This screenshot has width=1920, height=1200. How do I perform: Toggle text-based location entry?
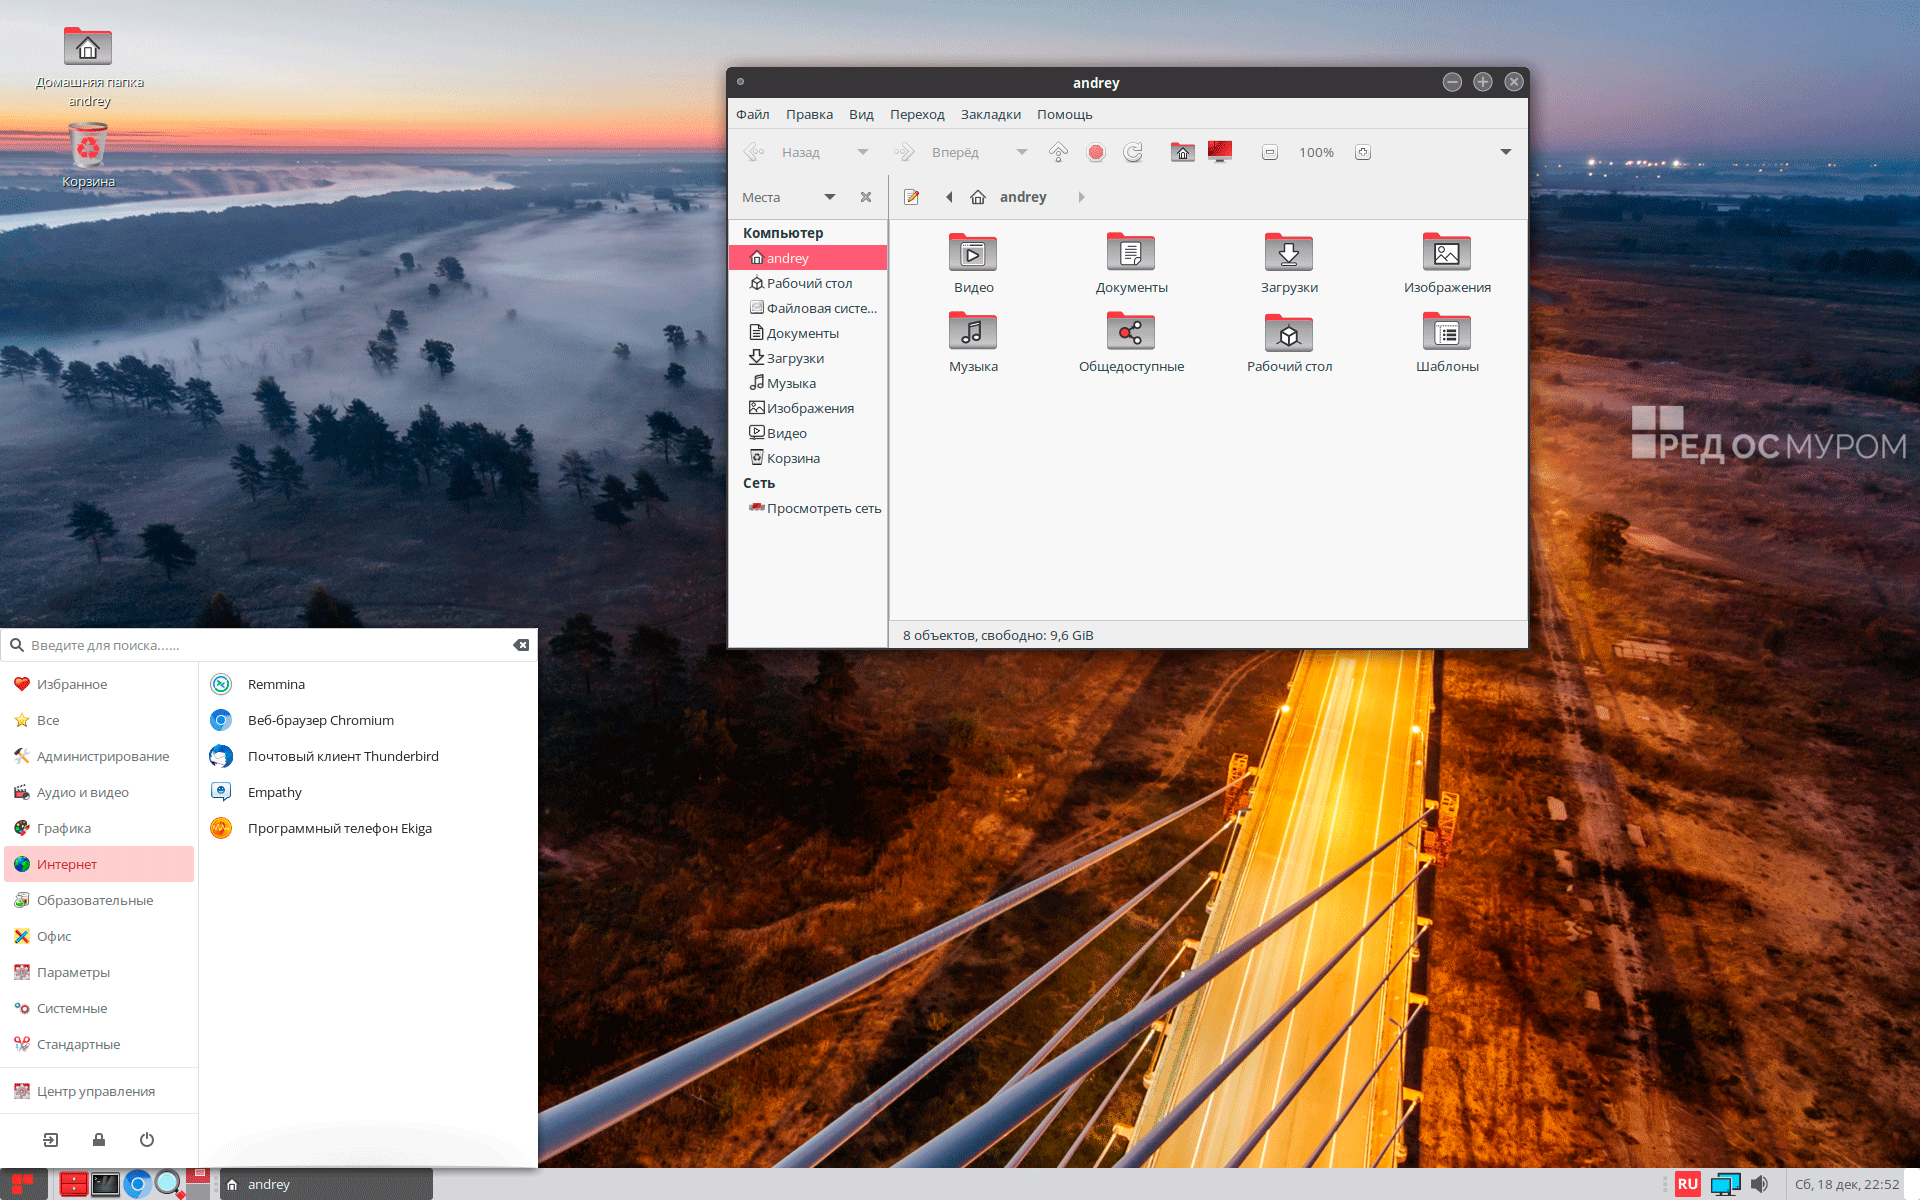(x=911, y=197)
